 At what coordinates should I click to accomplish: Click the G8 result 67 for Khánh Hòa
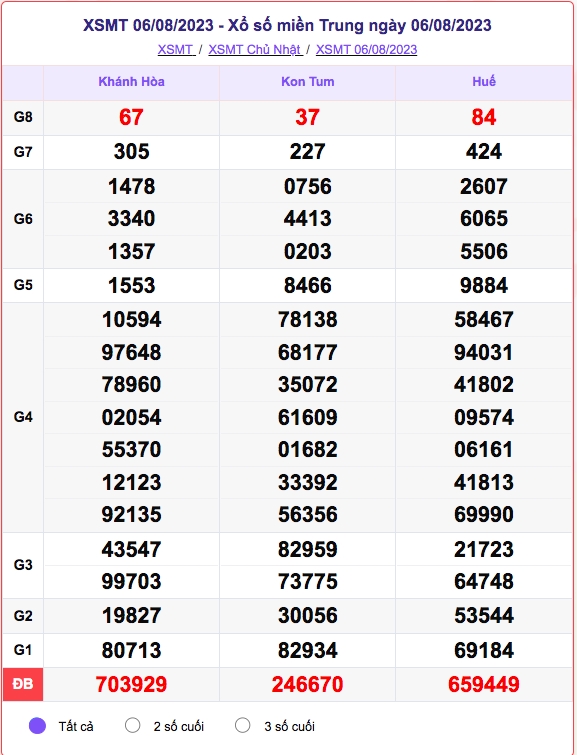pos(131,117)
